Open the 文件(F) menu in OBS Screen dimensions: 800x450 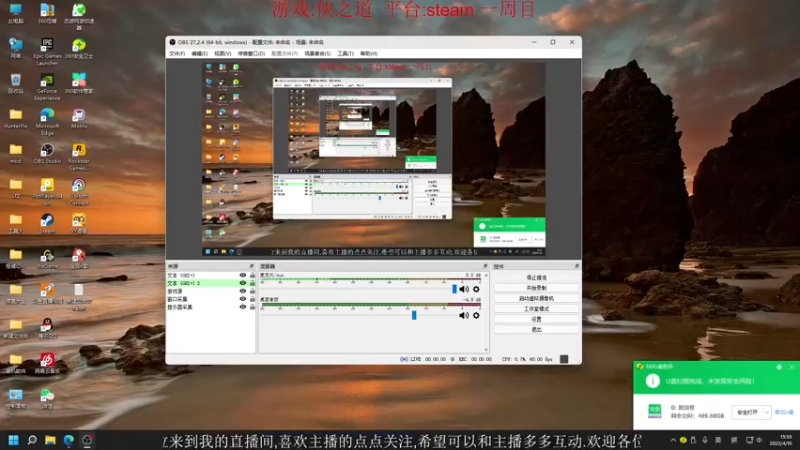click(x=177, y=54)
